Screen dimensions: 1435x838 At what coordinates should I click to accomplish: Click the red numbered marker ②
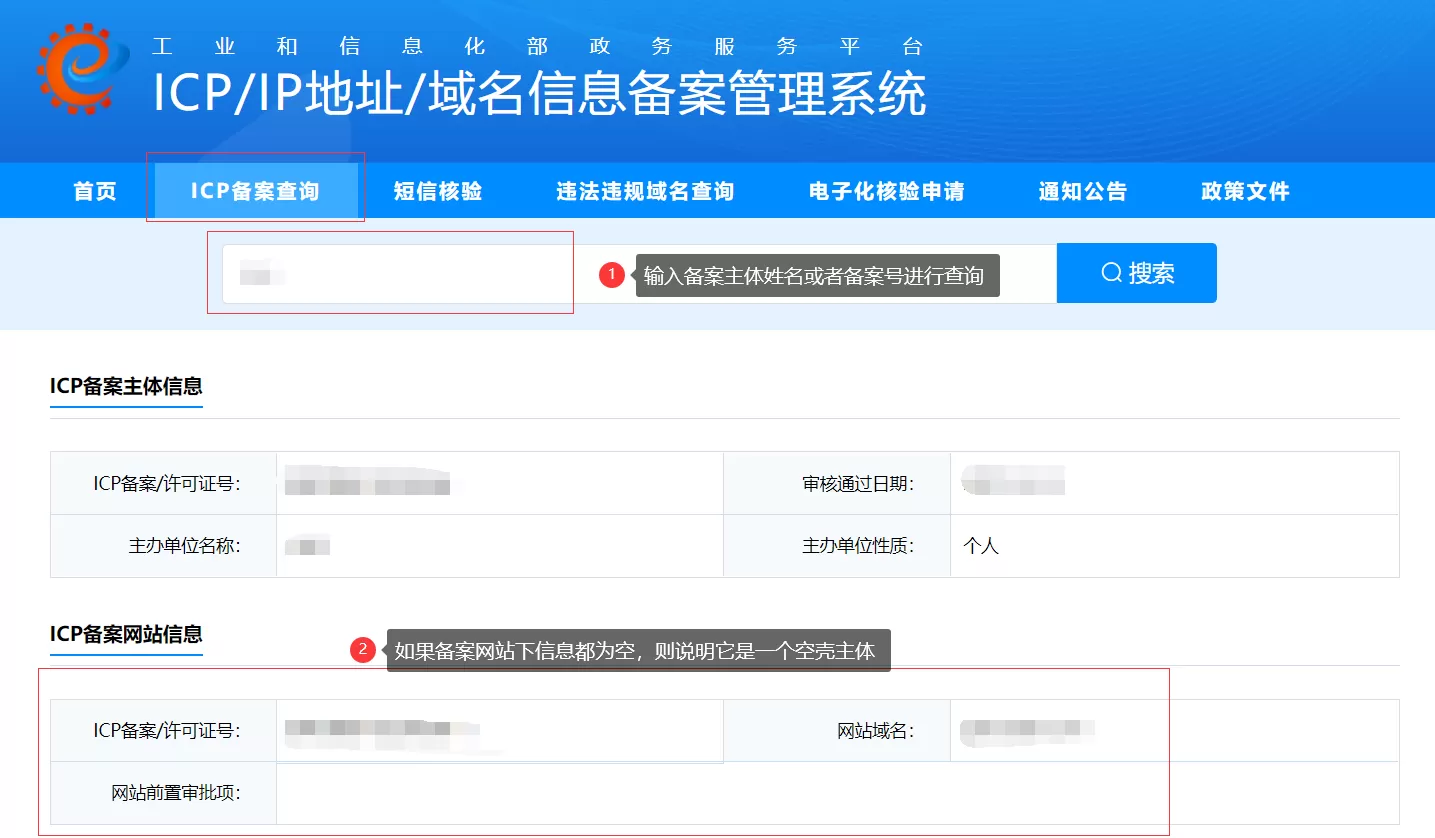click(x=365, y=651)
